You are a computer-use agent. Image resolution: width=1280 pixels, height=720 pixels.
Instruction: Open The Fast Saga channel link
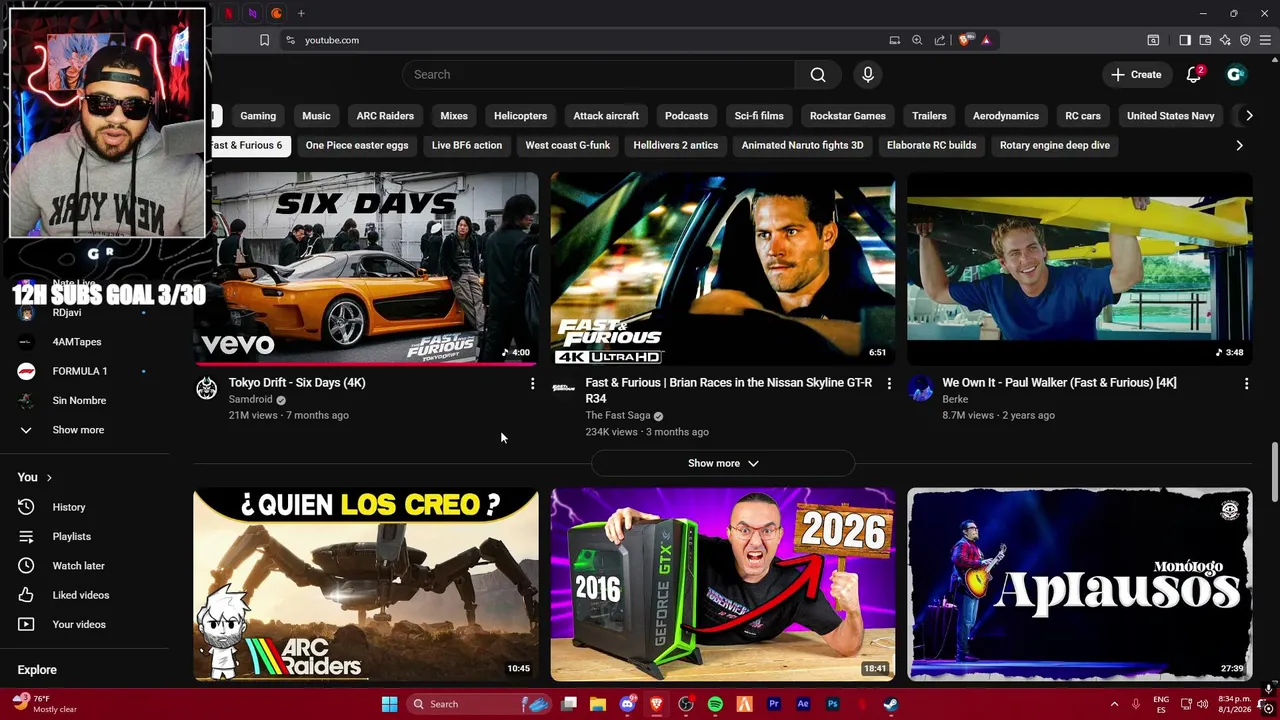click(617, 416)
